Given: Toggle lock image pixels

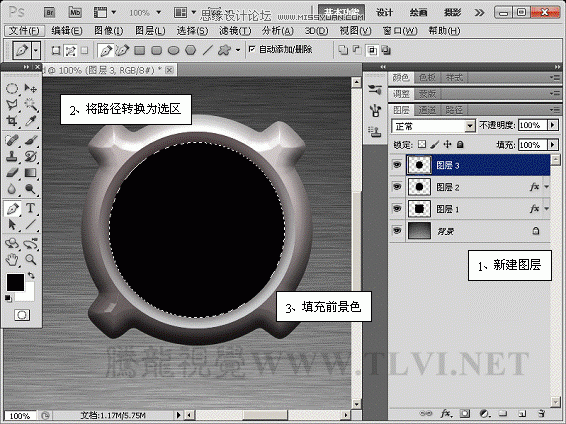Looking at the screenshot, I should [x=435, y=144].
